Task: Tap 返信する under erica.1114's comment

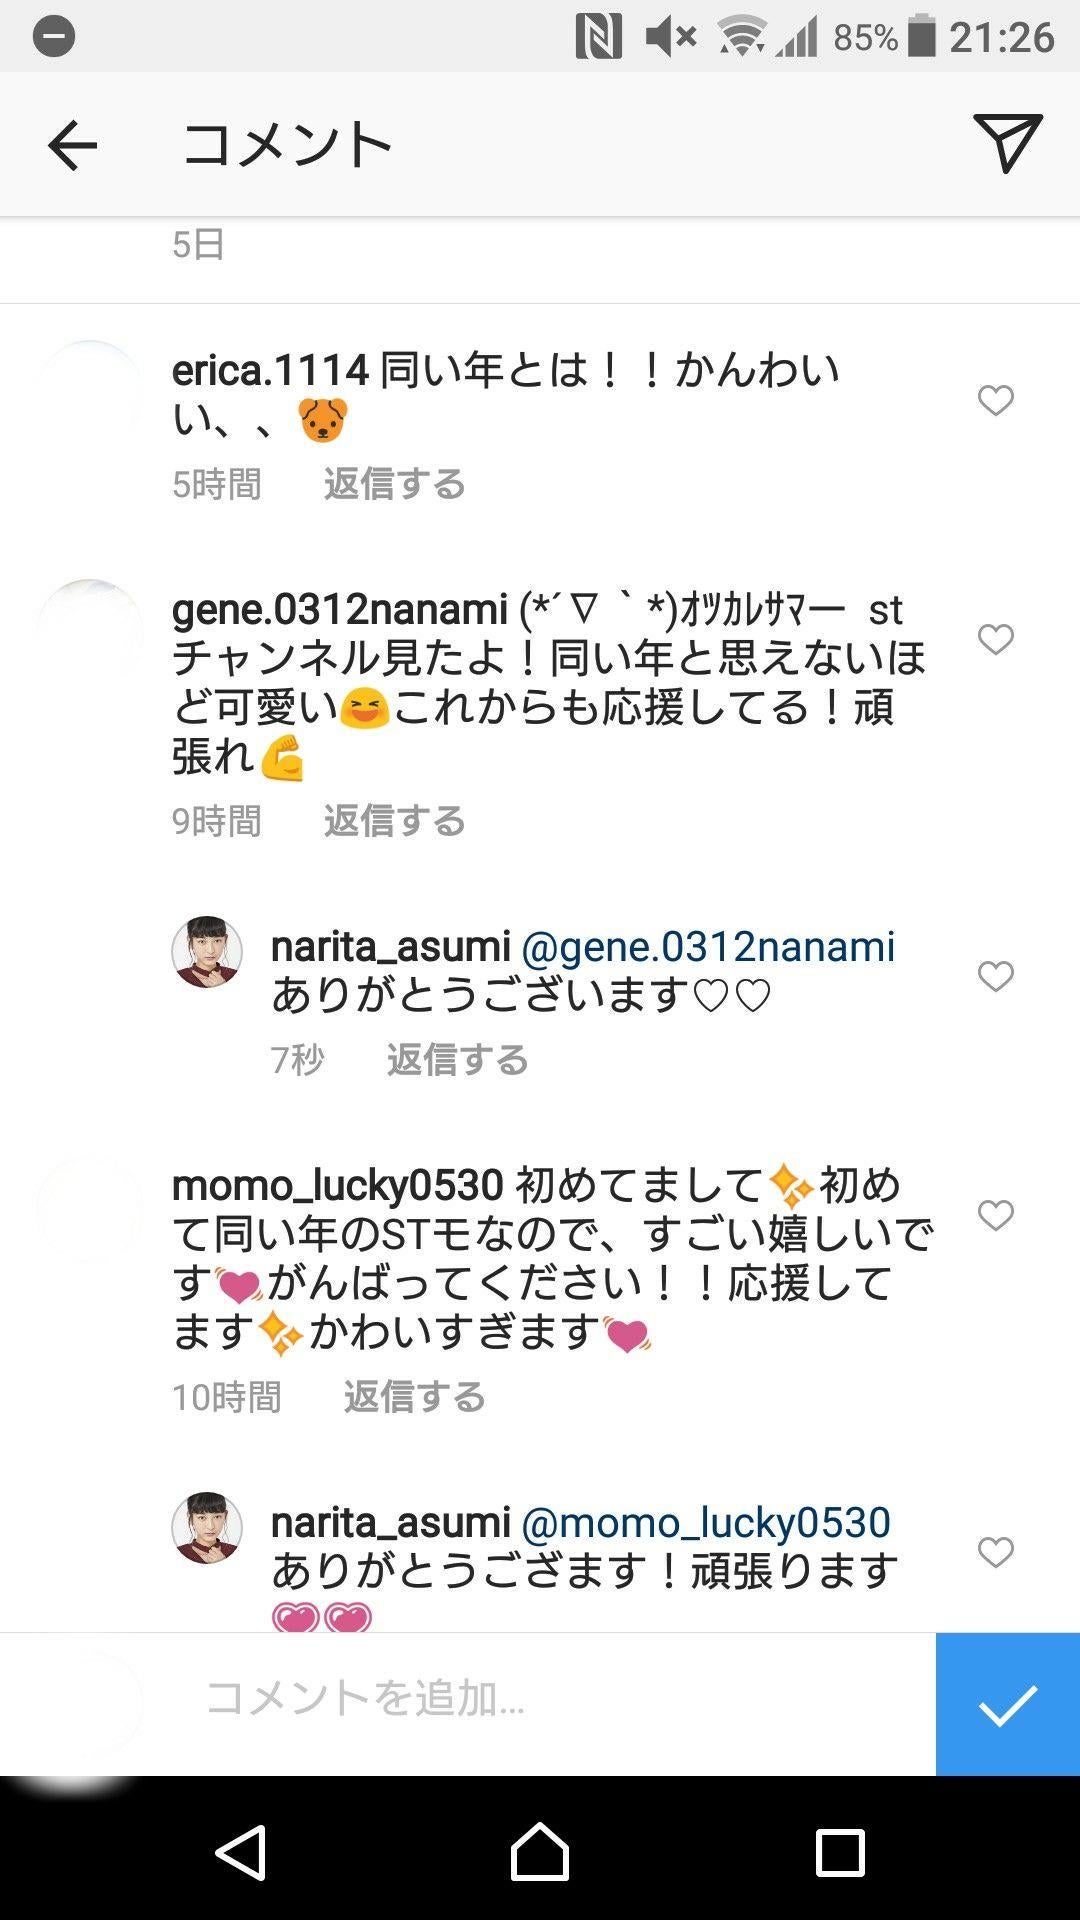Action: click(395, 485)
